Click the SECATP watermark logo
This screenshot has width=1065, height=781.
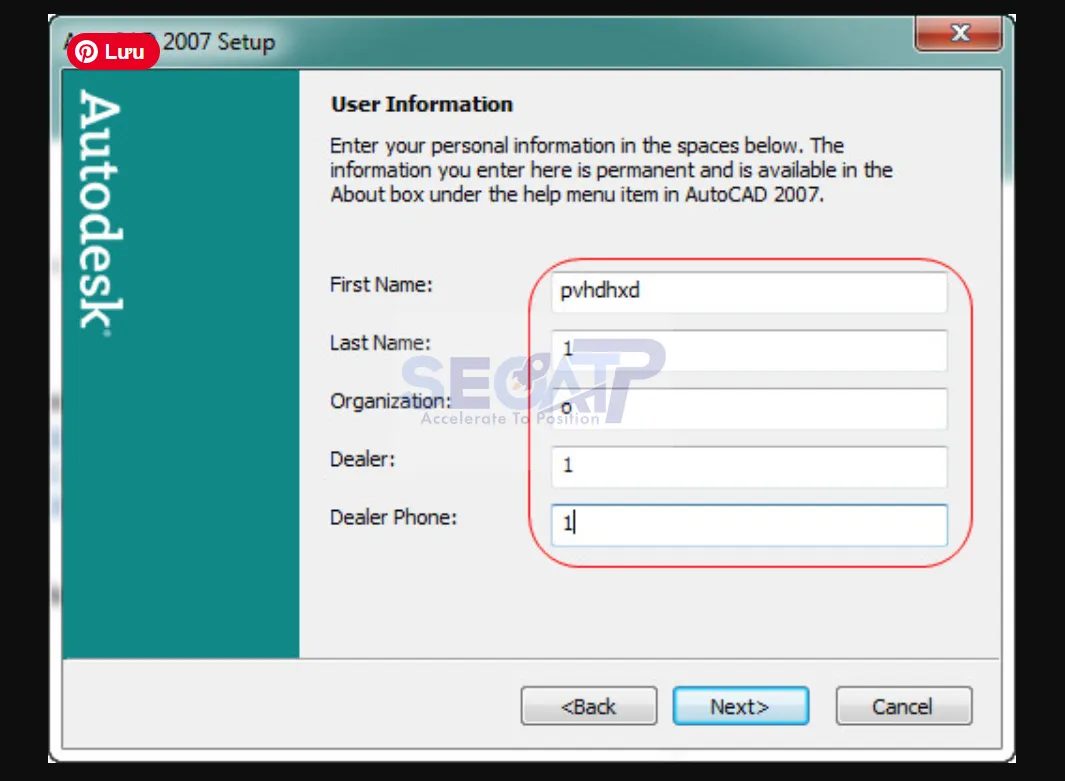533,380
